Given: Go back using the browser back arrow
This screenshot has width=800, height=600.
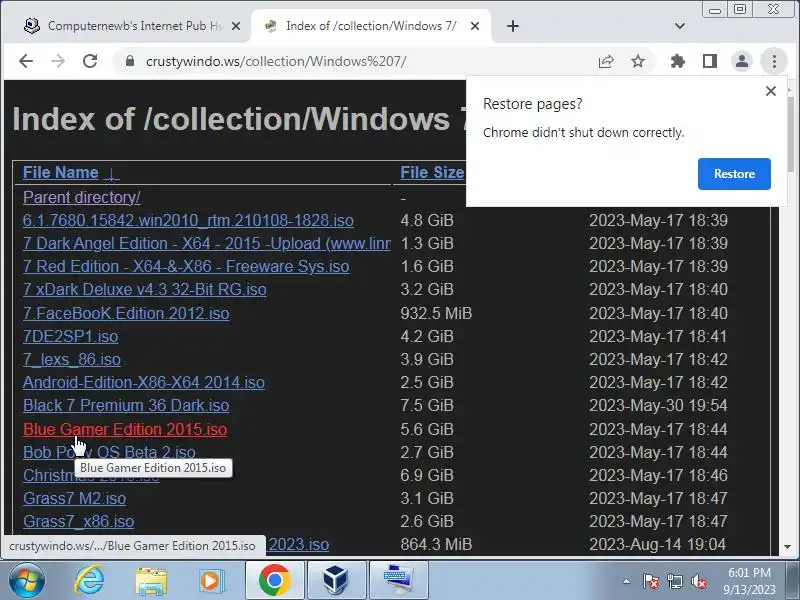Looking at the screenshot, I should coord(26,61).
